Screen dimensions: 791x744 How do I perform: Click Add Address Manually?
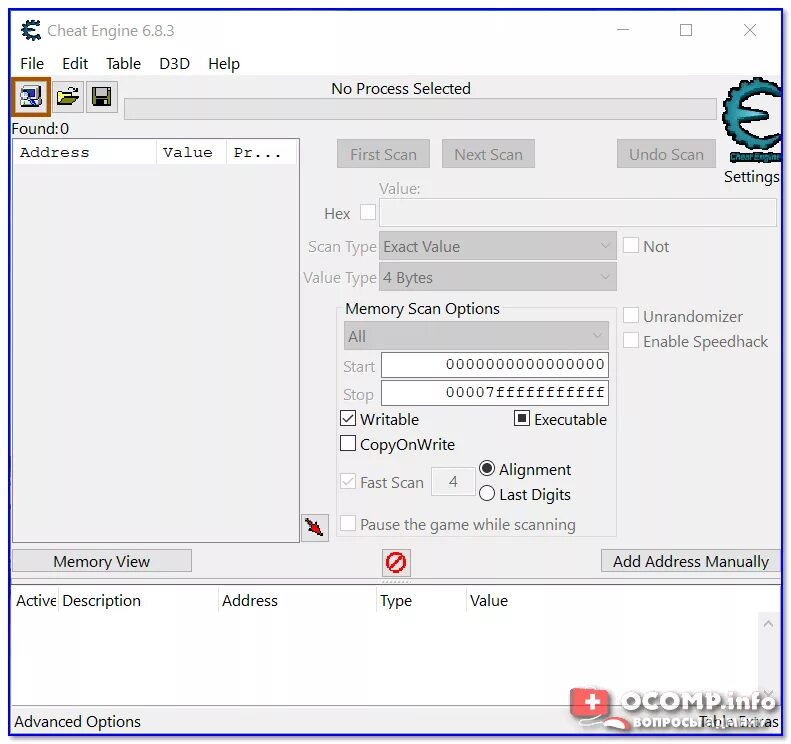pyautogui.click(x=691, y=561)
